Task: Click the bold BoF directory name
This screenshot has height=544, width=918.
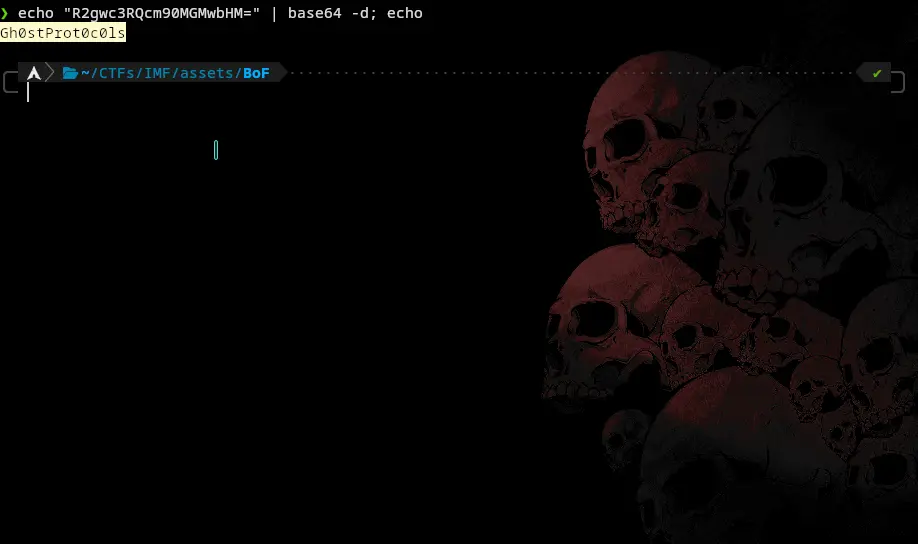Action: pyautogui.click(x=256, y=73)
